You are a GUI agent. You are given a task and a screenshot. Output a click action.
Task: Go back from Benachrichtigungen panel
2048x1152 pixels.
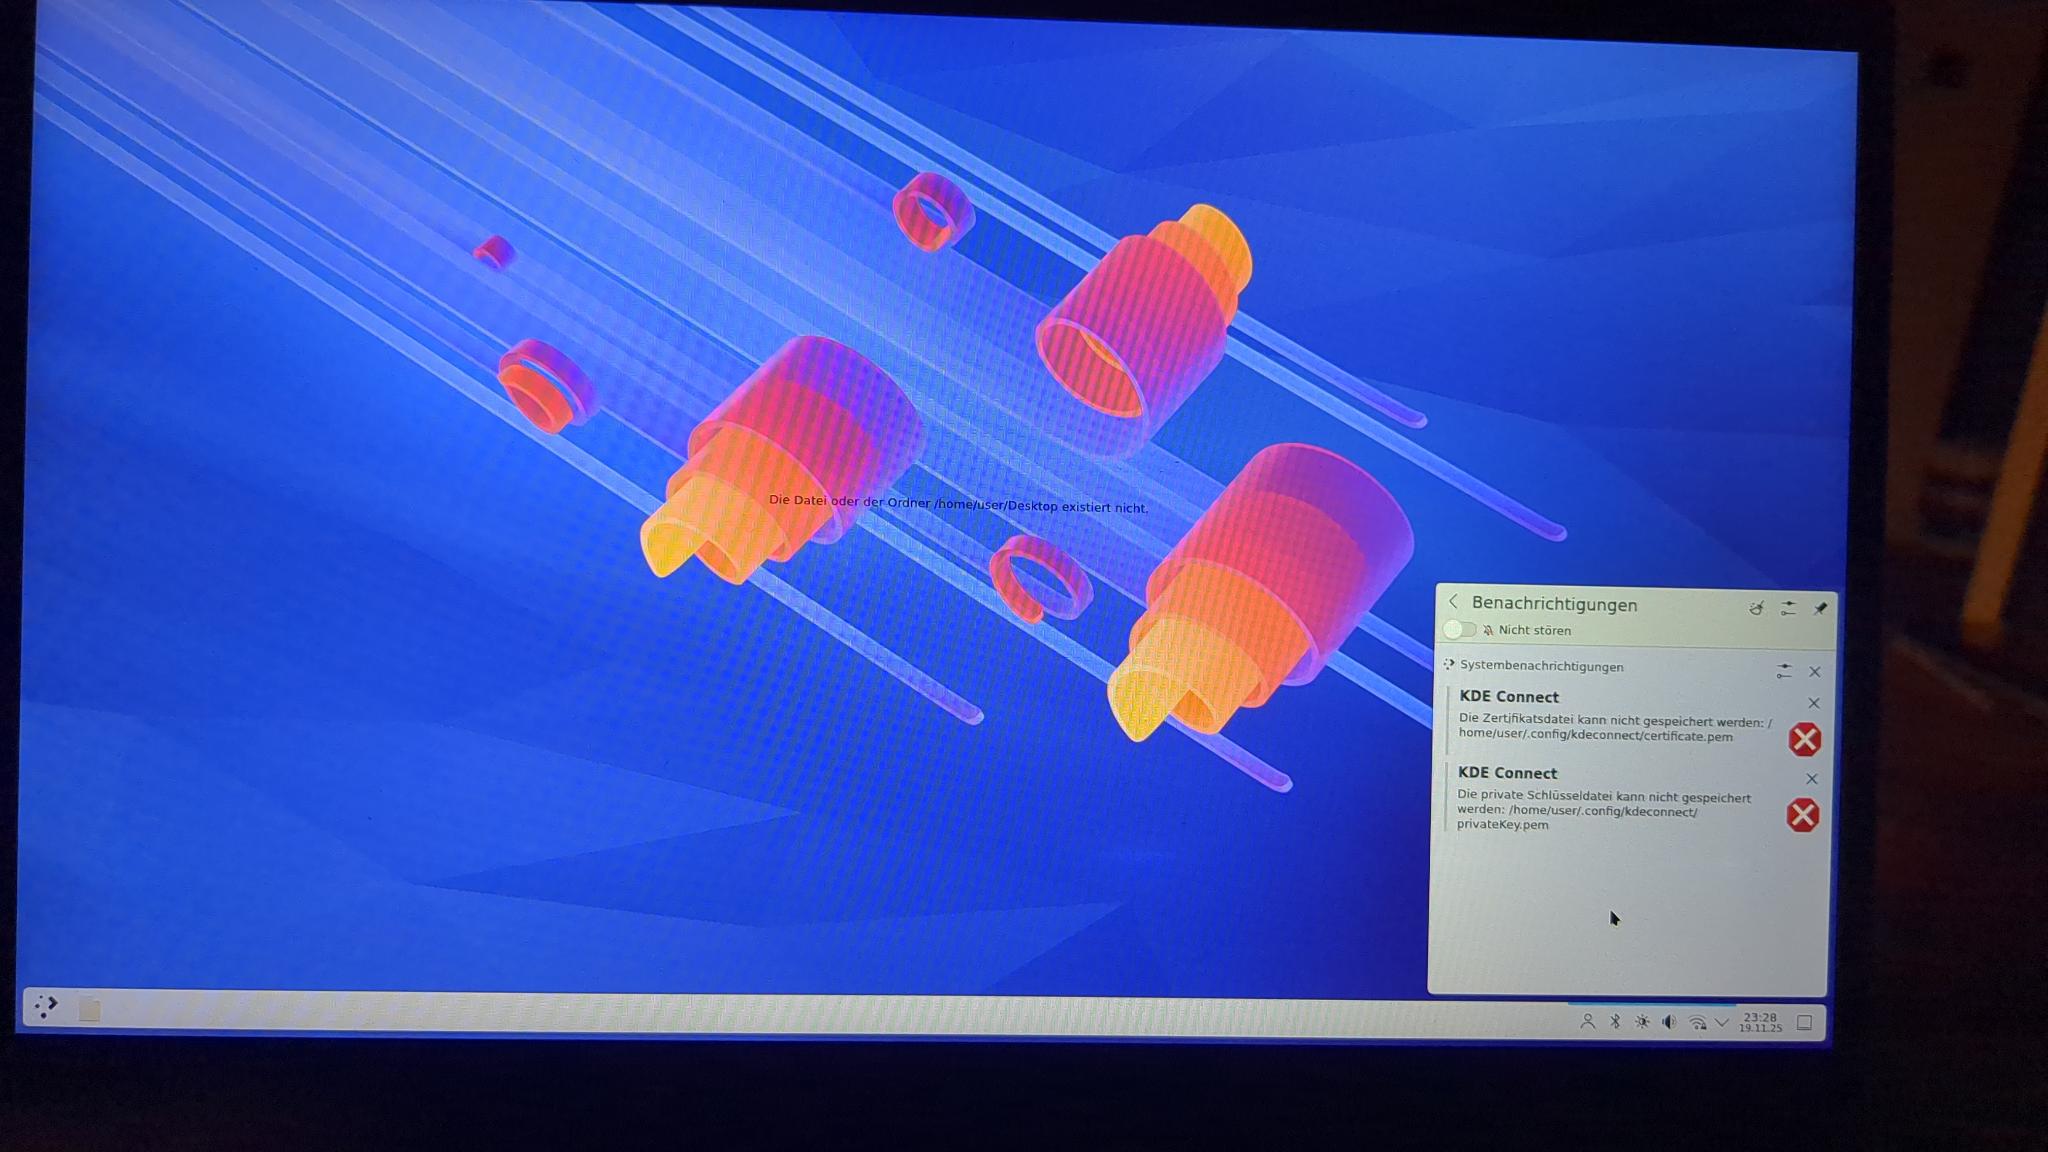click(1453, 602)
